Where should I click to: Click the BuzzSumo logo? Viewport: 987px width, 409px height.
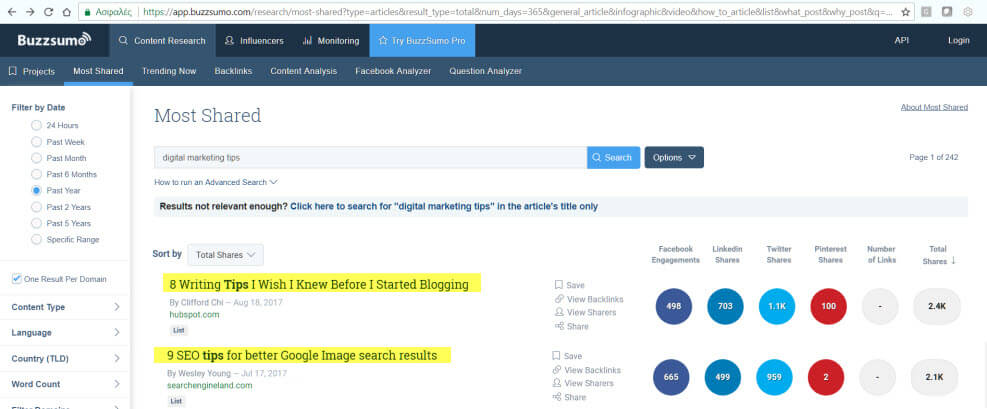[54, 40]
